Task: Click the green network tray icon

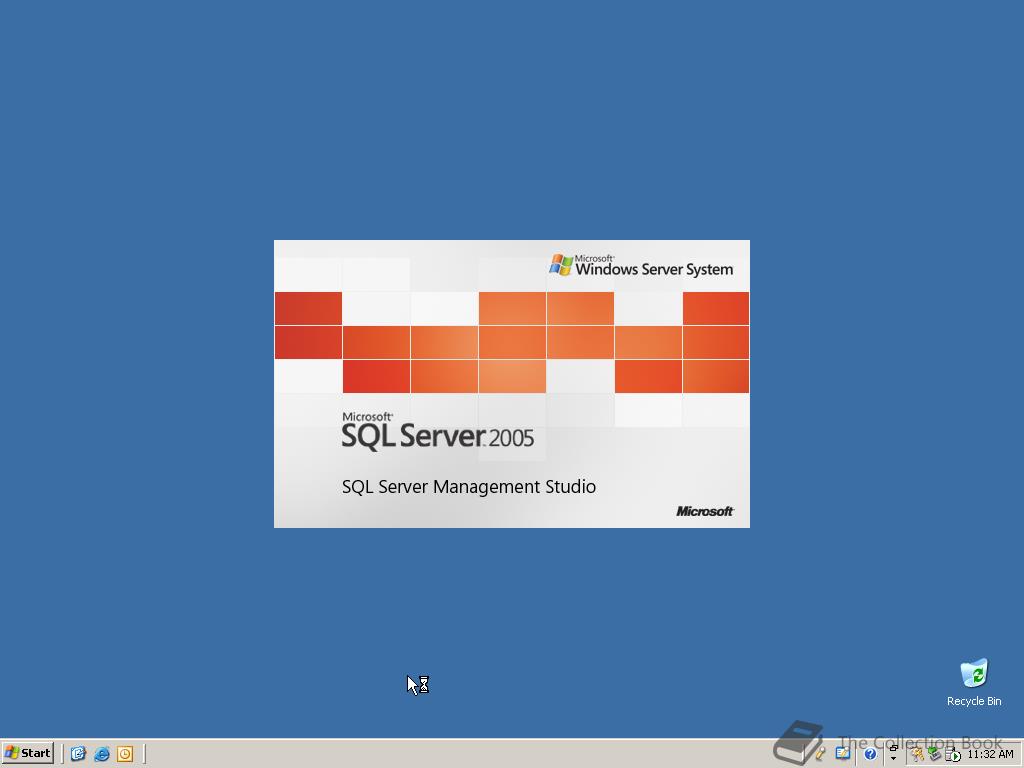Action: [935, 754]
